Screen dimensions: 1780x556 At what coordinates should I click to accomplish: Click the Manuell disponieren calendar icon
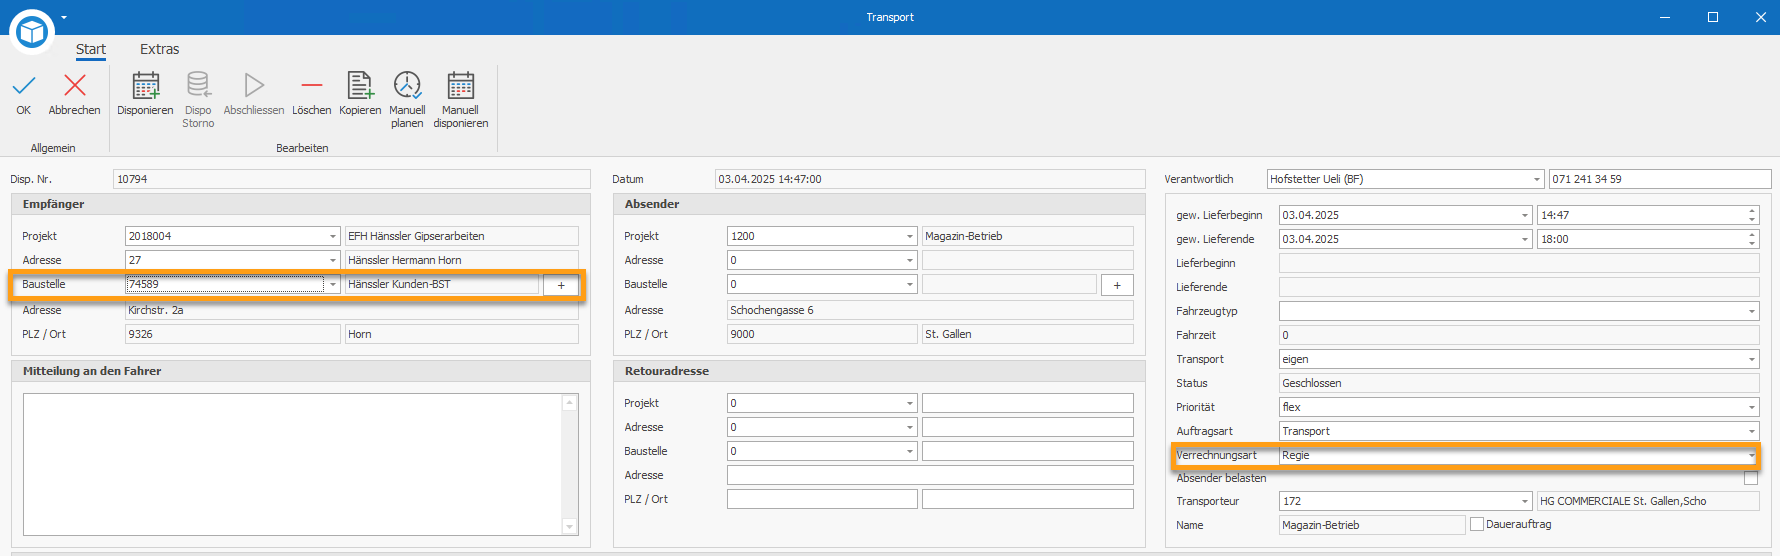[x=461, y=86]
